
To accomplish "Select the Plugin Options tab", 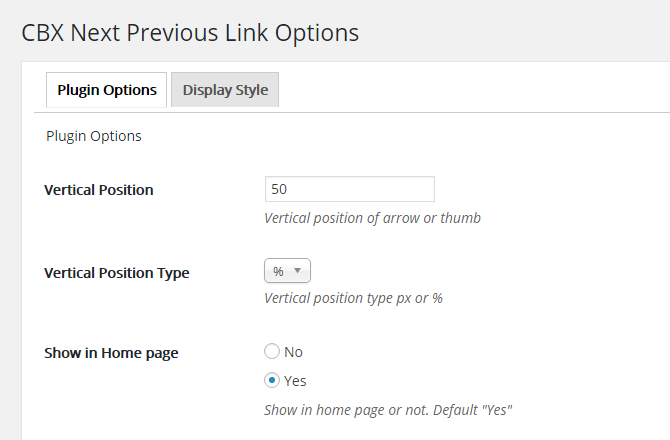I will pyautogui.click(x=107, y=90).
